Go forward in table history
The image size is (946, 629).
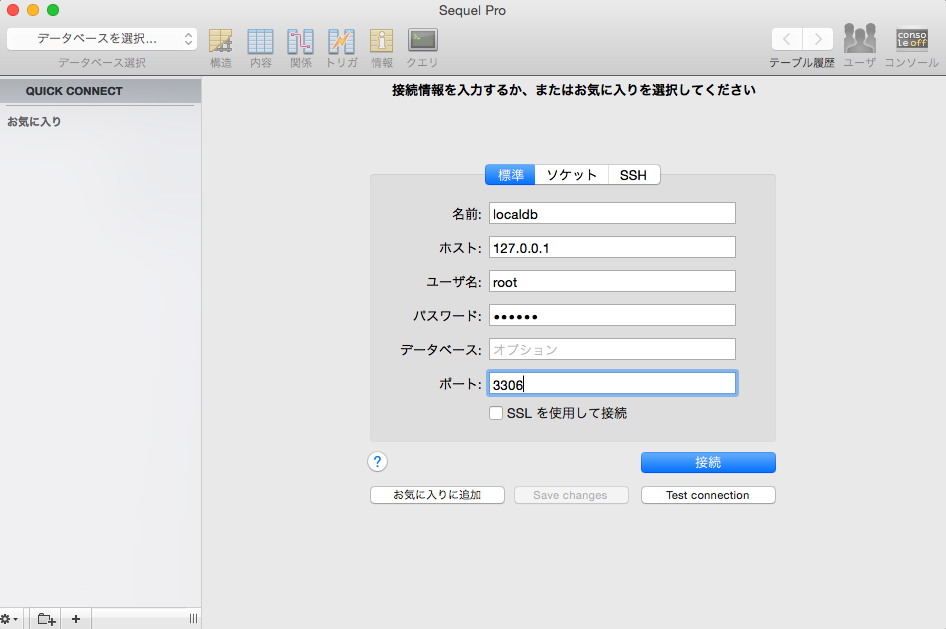coord(818,39)
